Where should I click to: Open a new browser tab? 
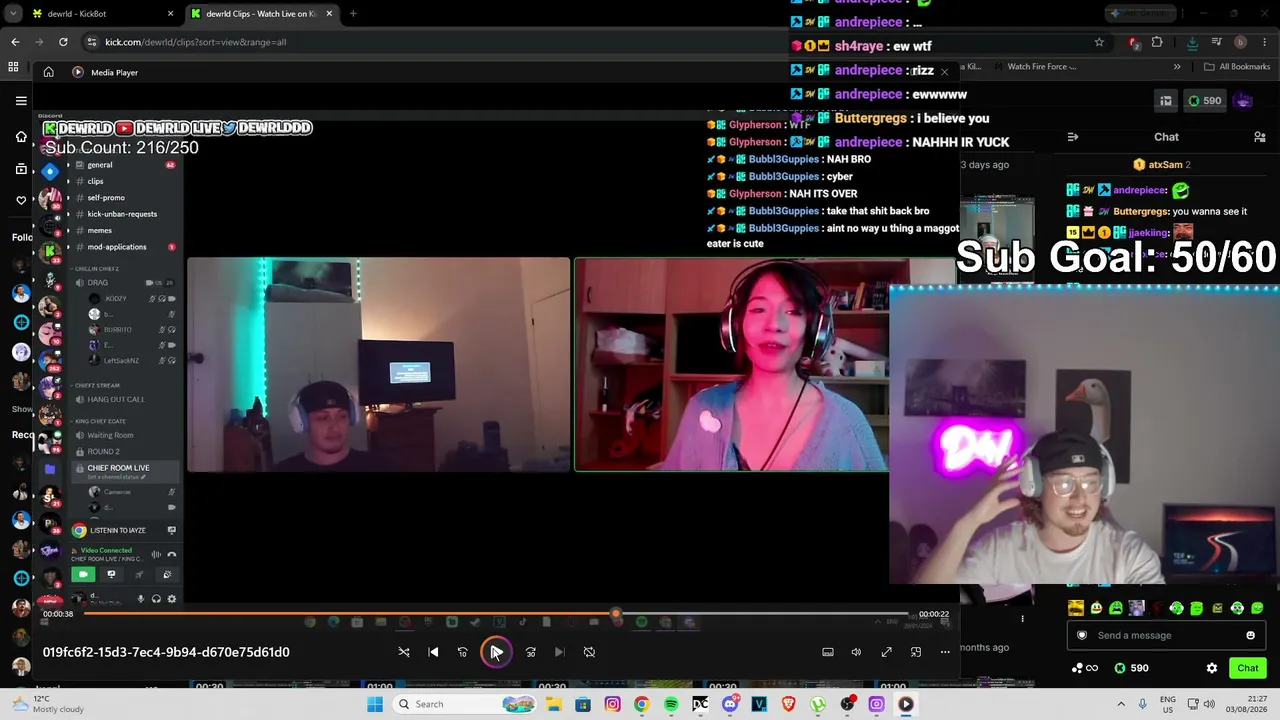tap(353, 14)
